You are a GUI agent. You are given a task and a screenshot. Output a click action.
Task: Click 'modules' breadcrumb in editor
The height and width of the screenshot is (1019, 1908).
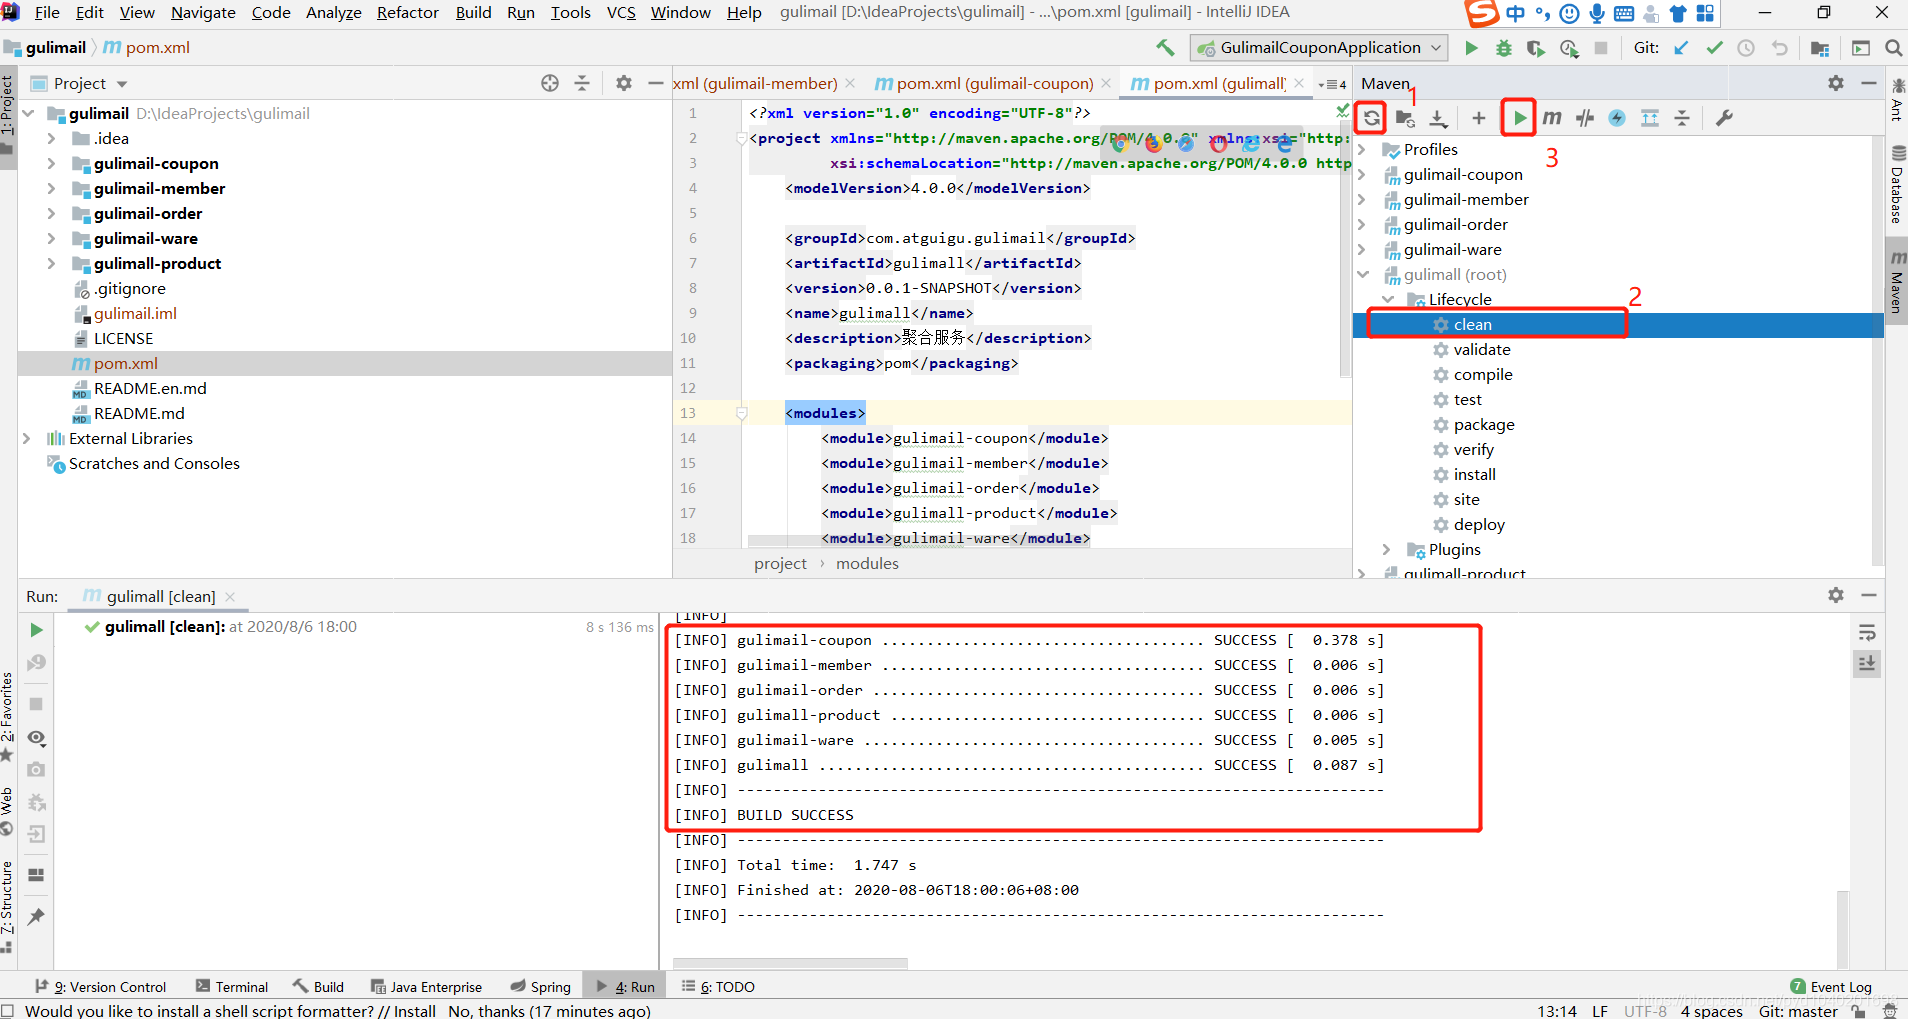point(867,563)
